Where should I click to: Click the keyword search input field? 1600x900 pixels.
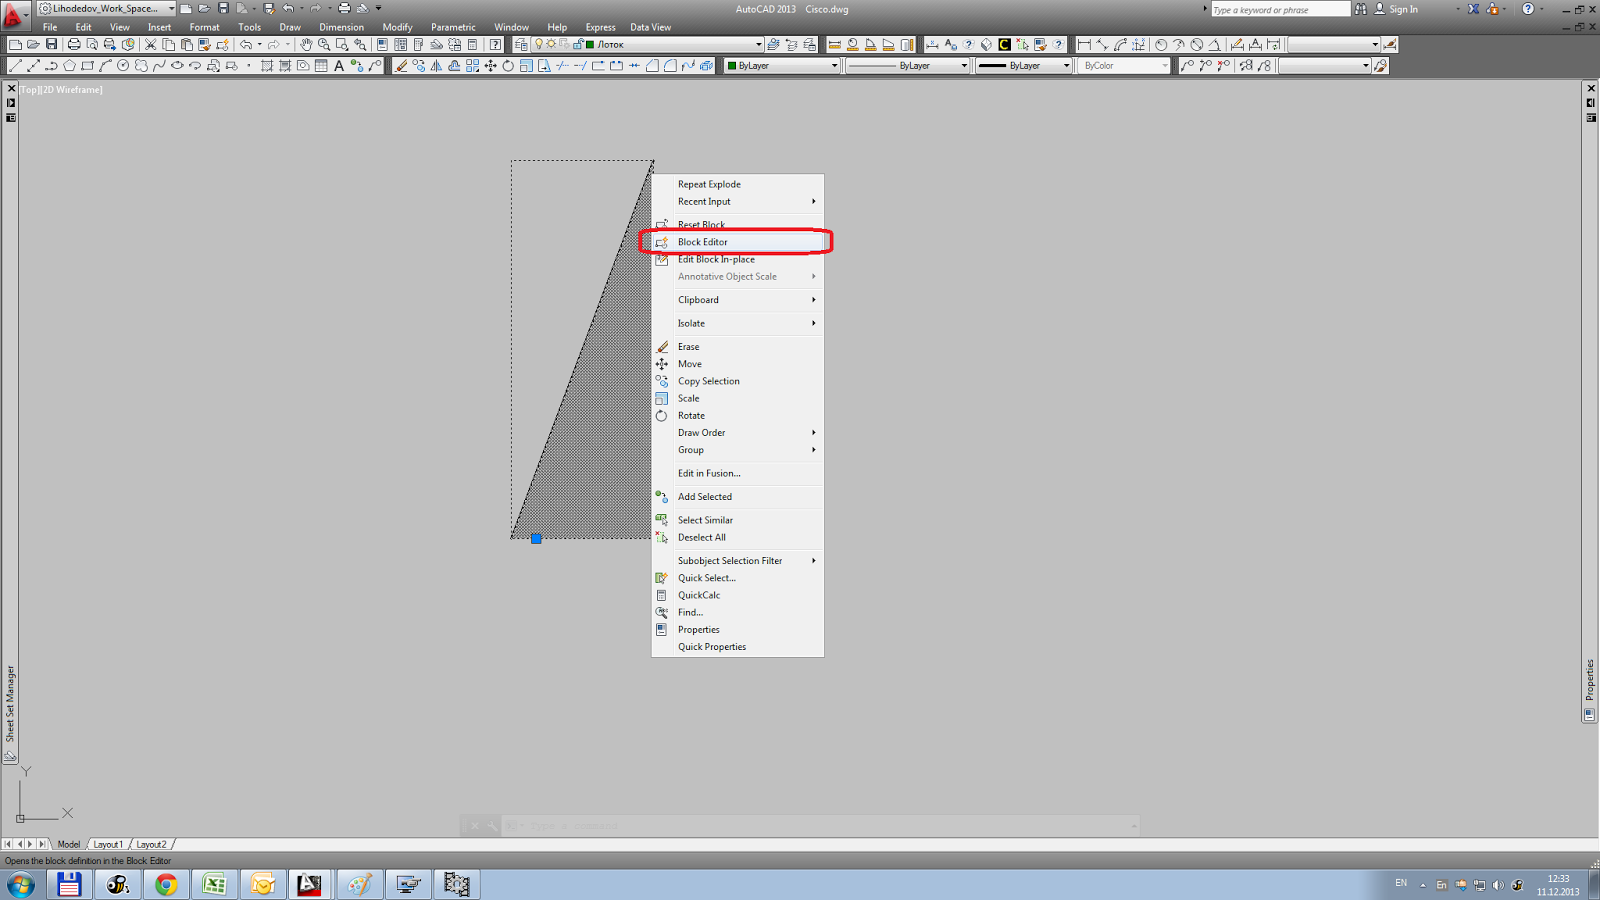tap(1280, 9)
